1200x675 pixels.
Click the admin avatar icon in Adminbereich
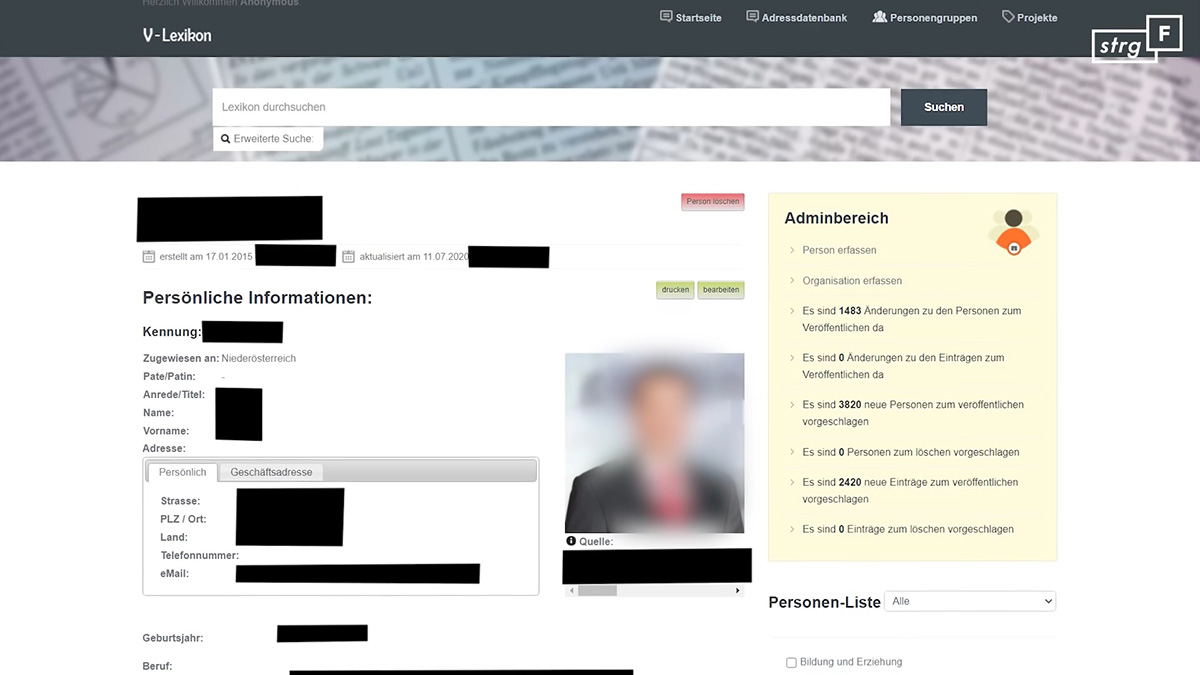[x=1014, y=232]
